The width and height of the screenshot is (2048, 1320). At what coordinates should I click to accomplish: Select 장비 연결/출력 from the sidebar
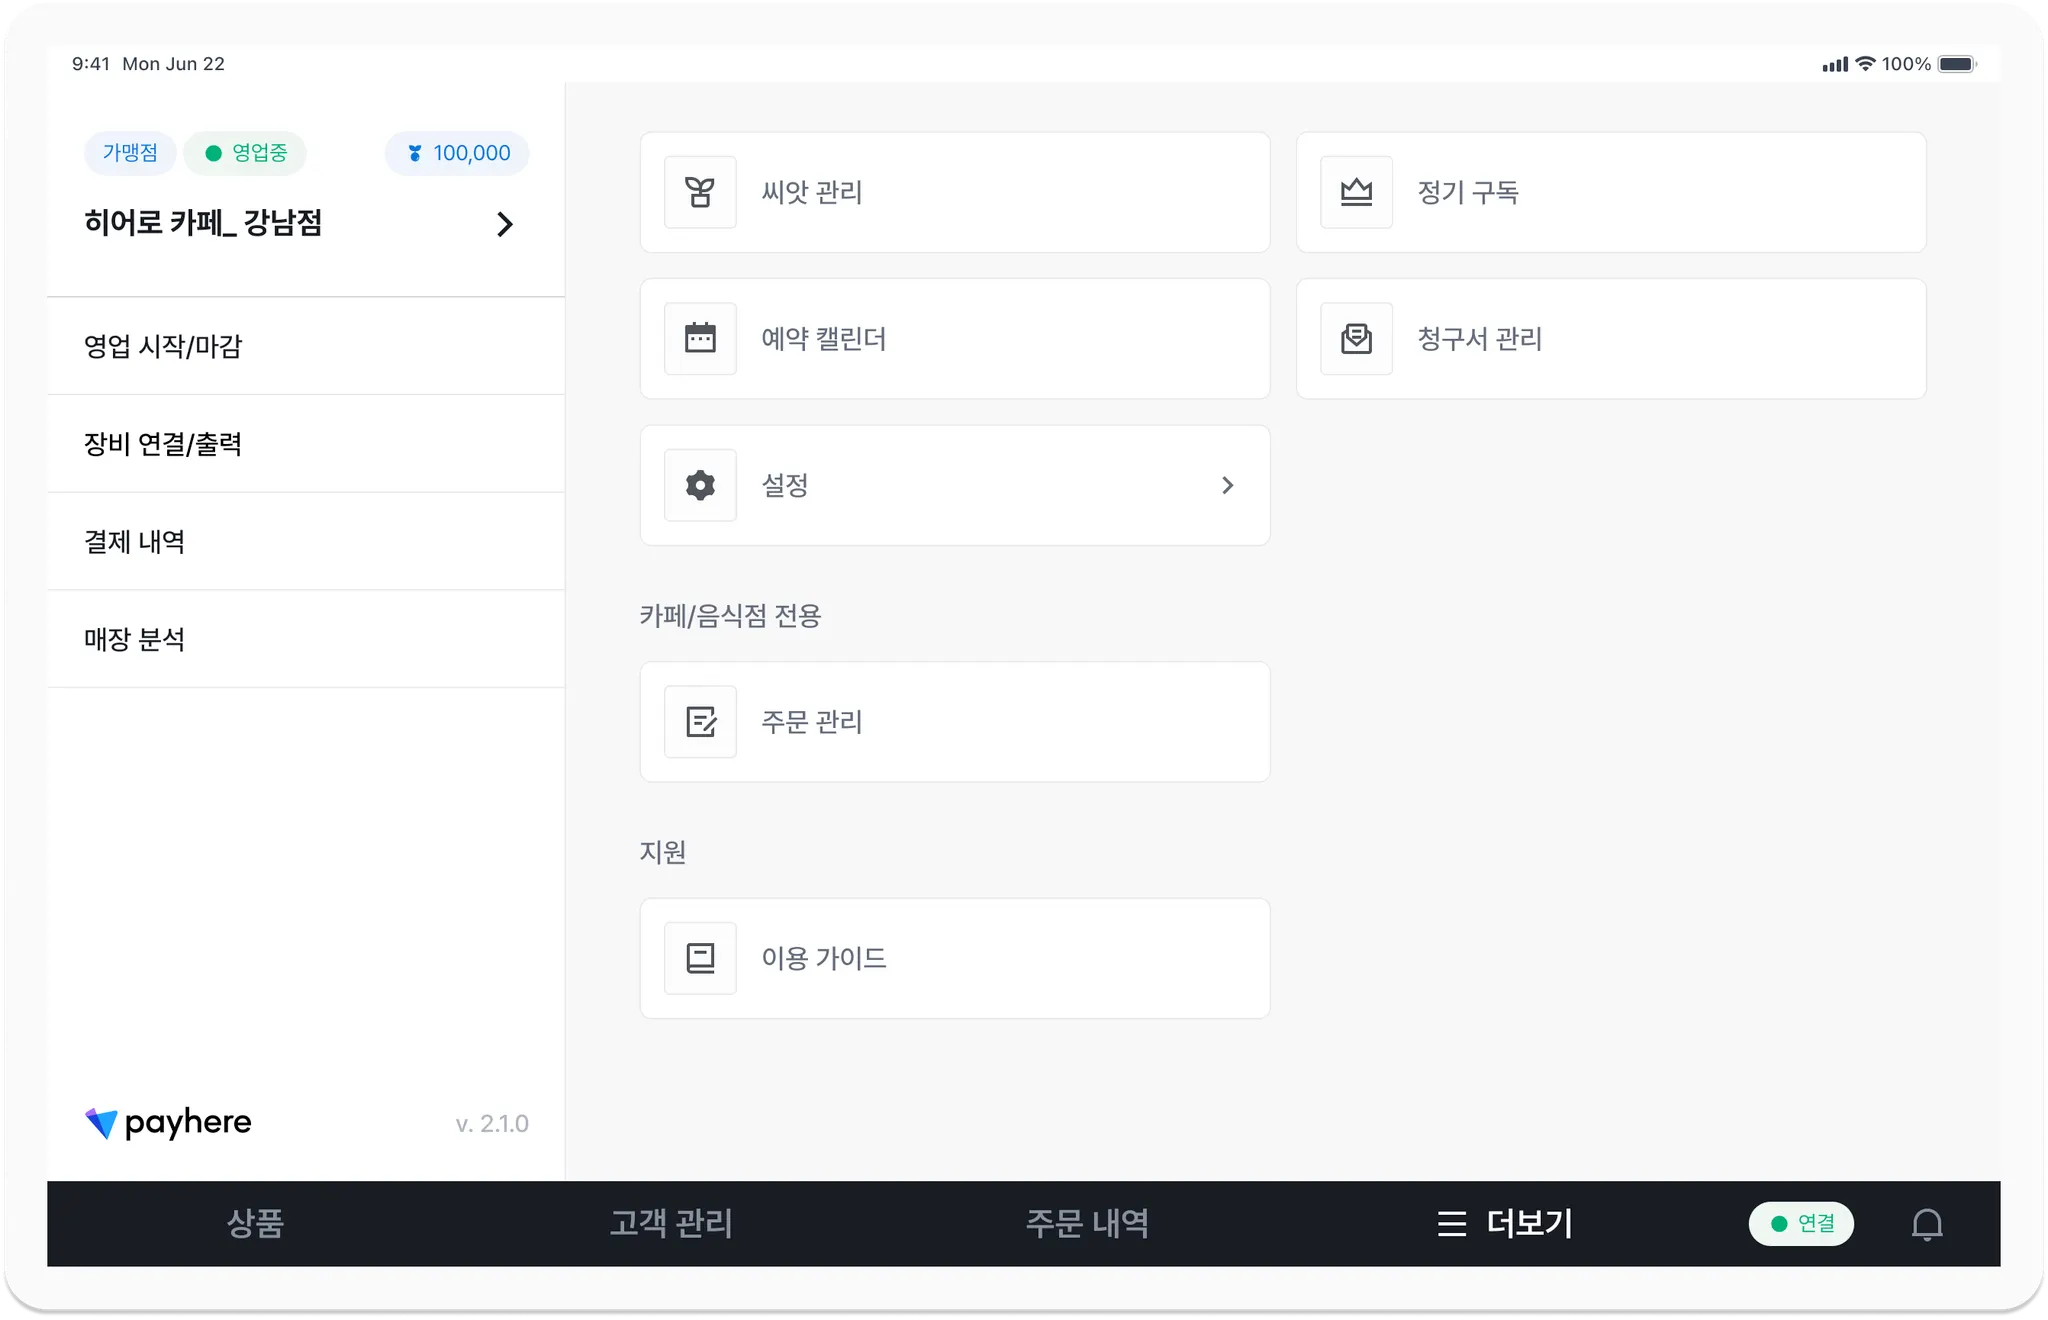(x=163, y=444)
